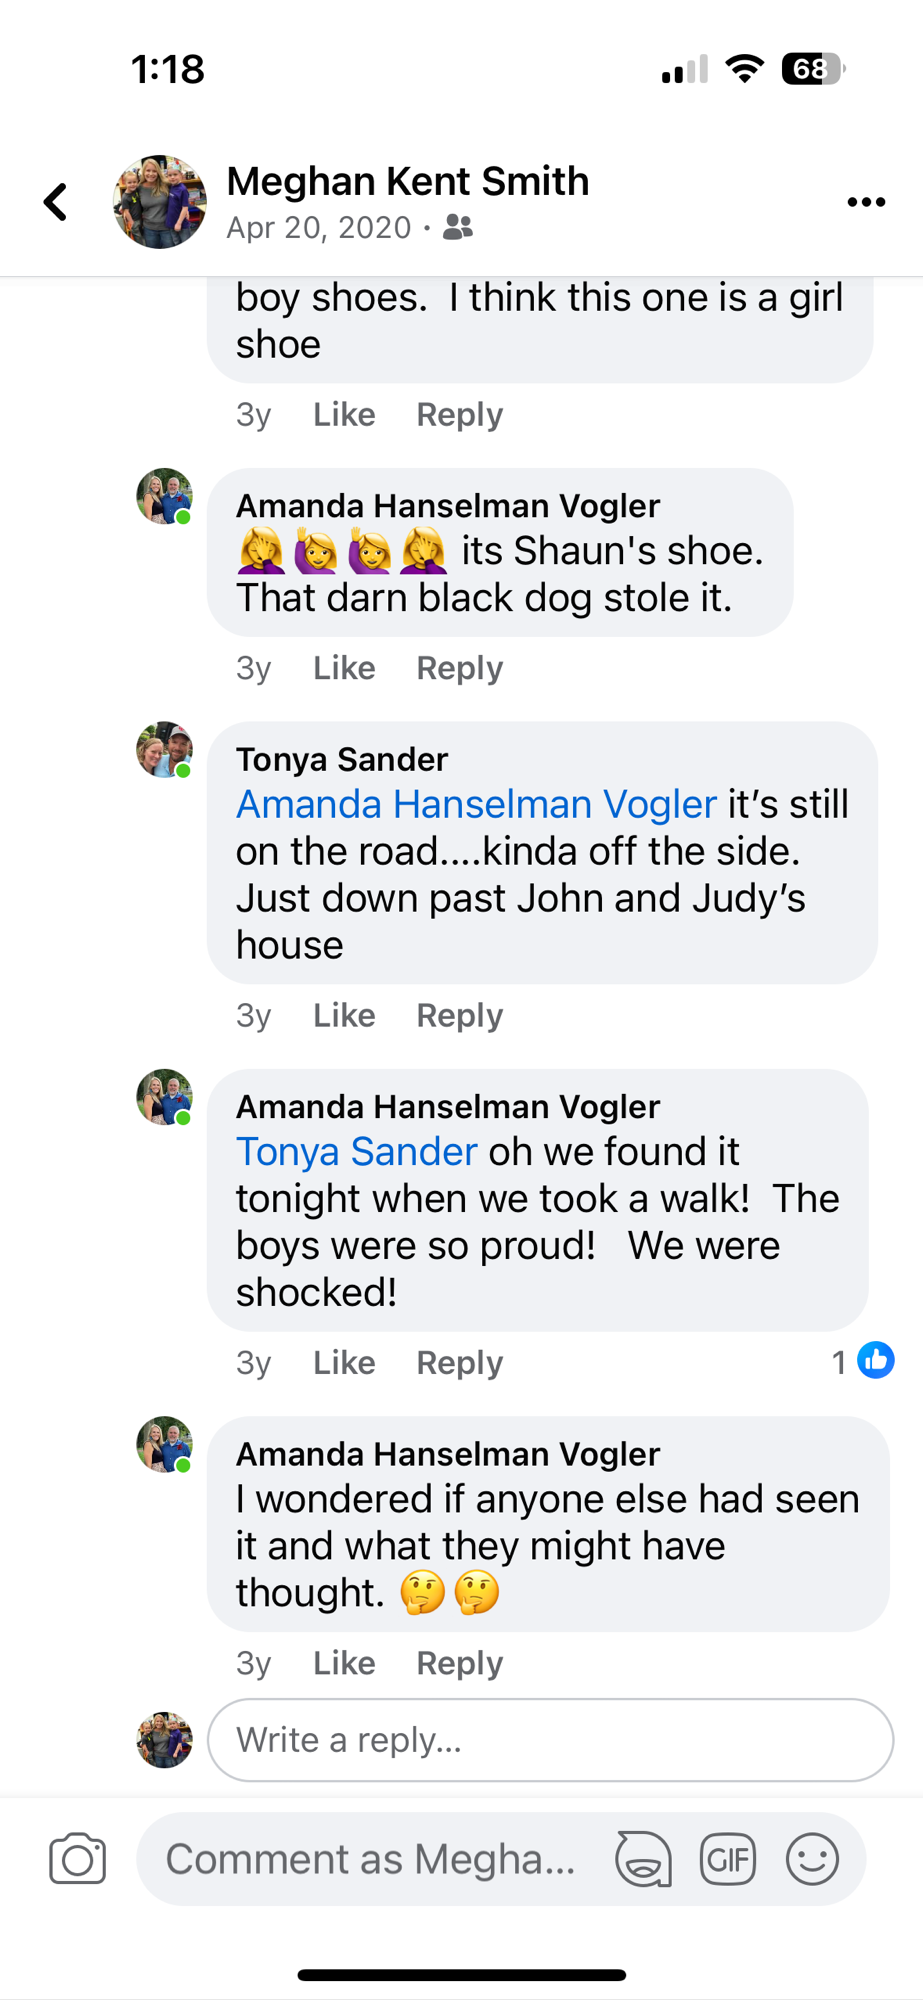Reply to Tonya Sander's comment

pos(459,1015)
